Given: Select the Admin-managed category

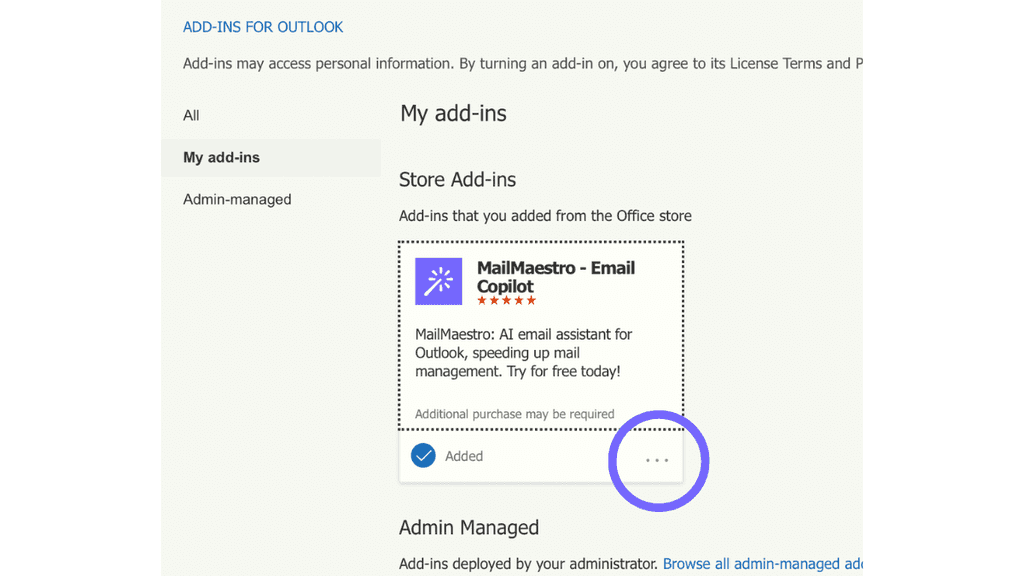Looking at the screenshot, I should click(x=237, y=199).
